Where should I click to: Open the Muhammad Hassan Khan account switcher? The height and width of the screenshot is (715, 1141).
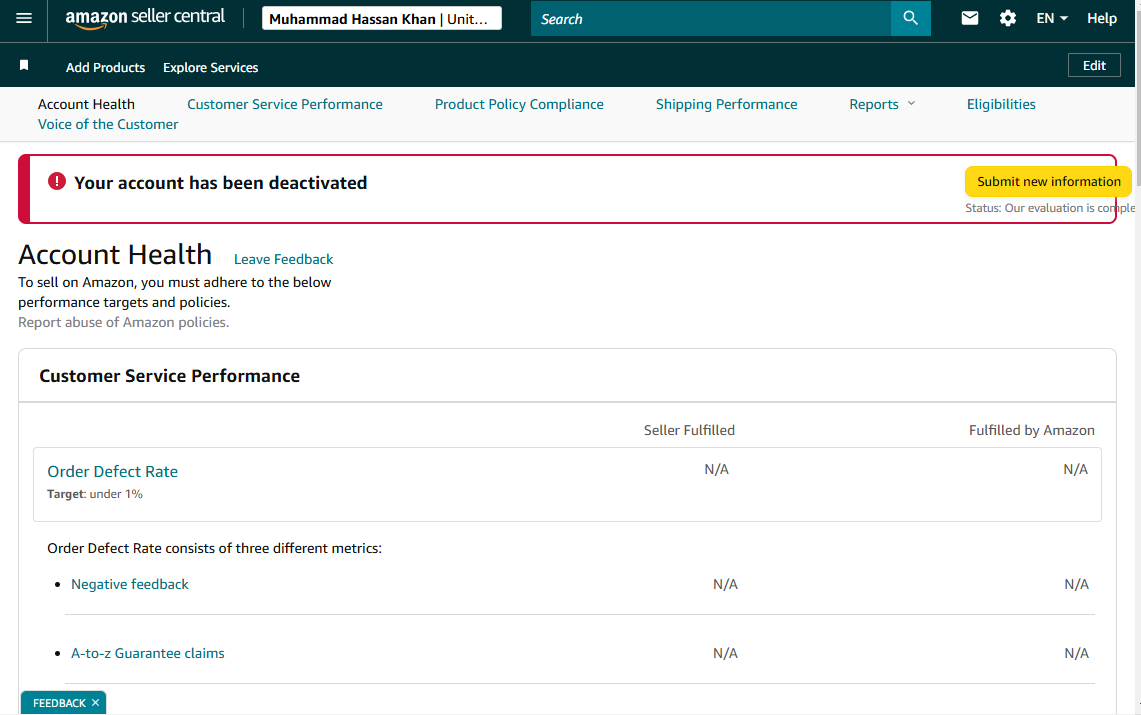tap(381, 19)
